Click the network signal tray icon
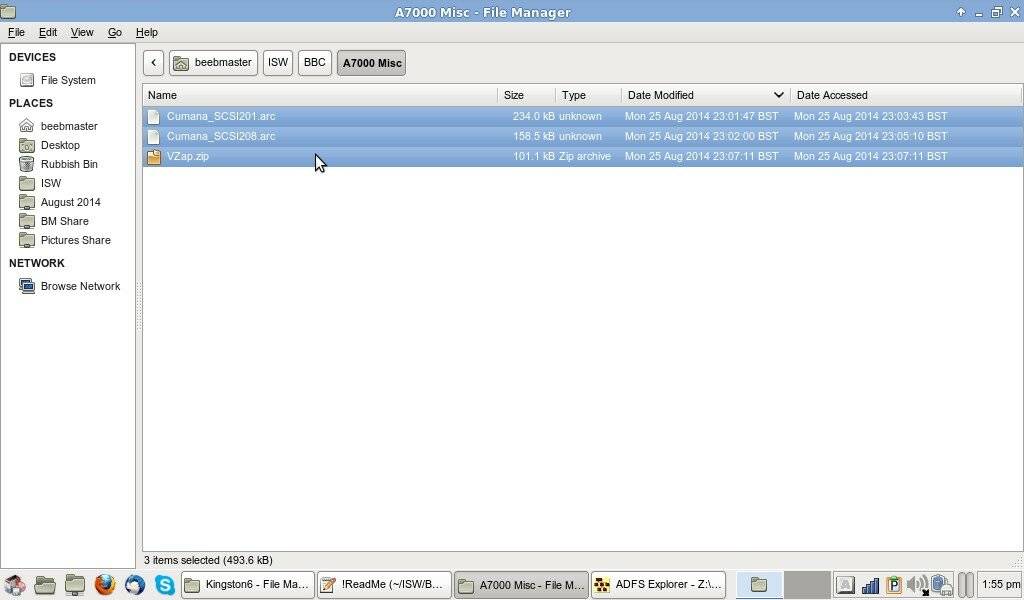Viewport: 1024px width, 600px height. pyautogui.click(x=870, y=585)
